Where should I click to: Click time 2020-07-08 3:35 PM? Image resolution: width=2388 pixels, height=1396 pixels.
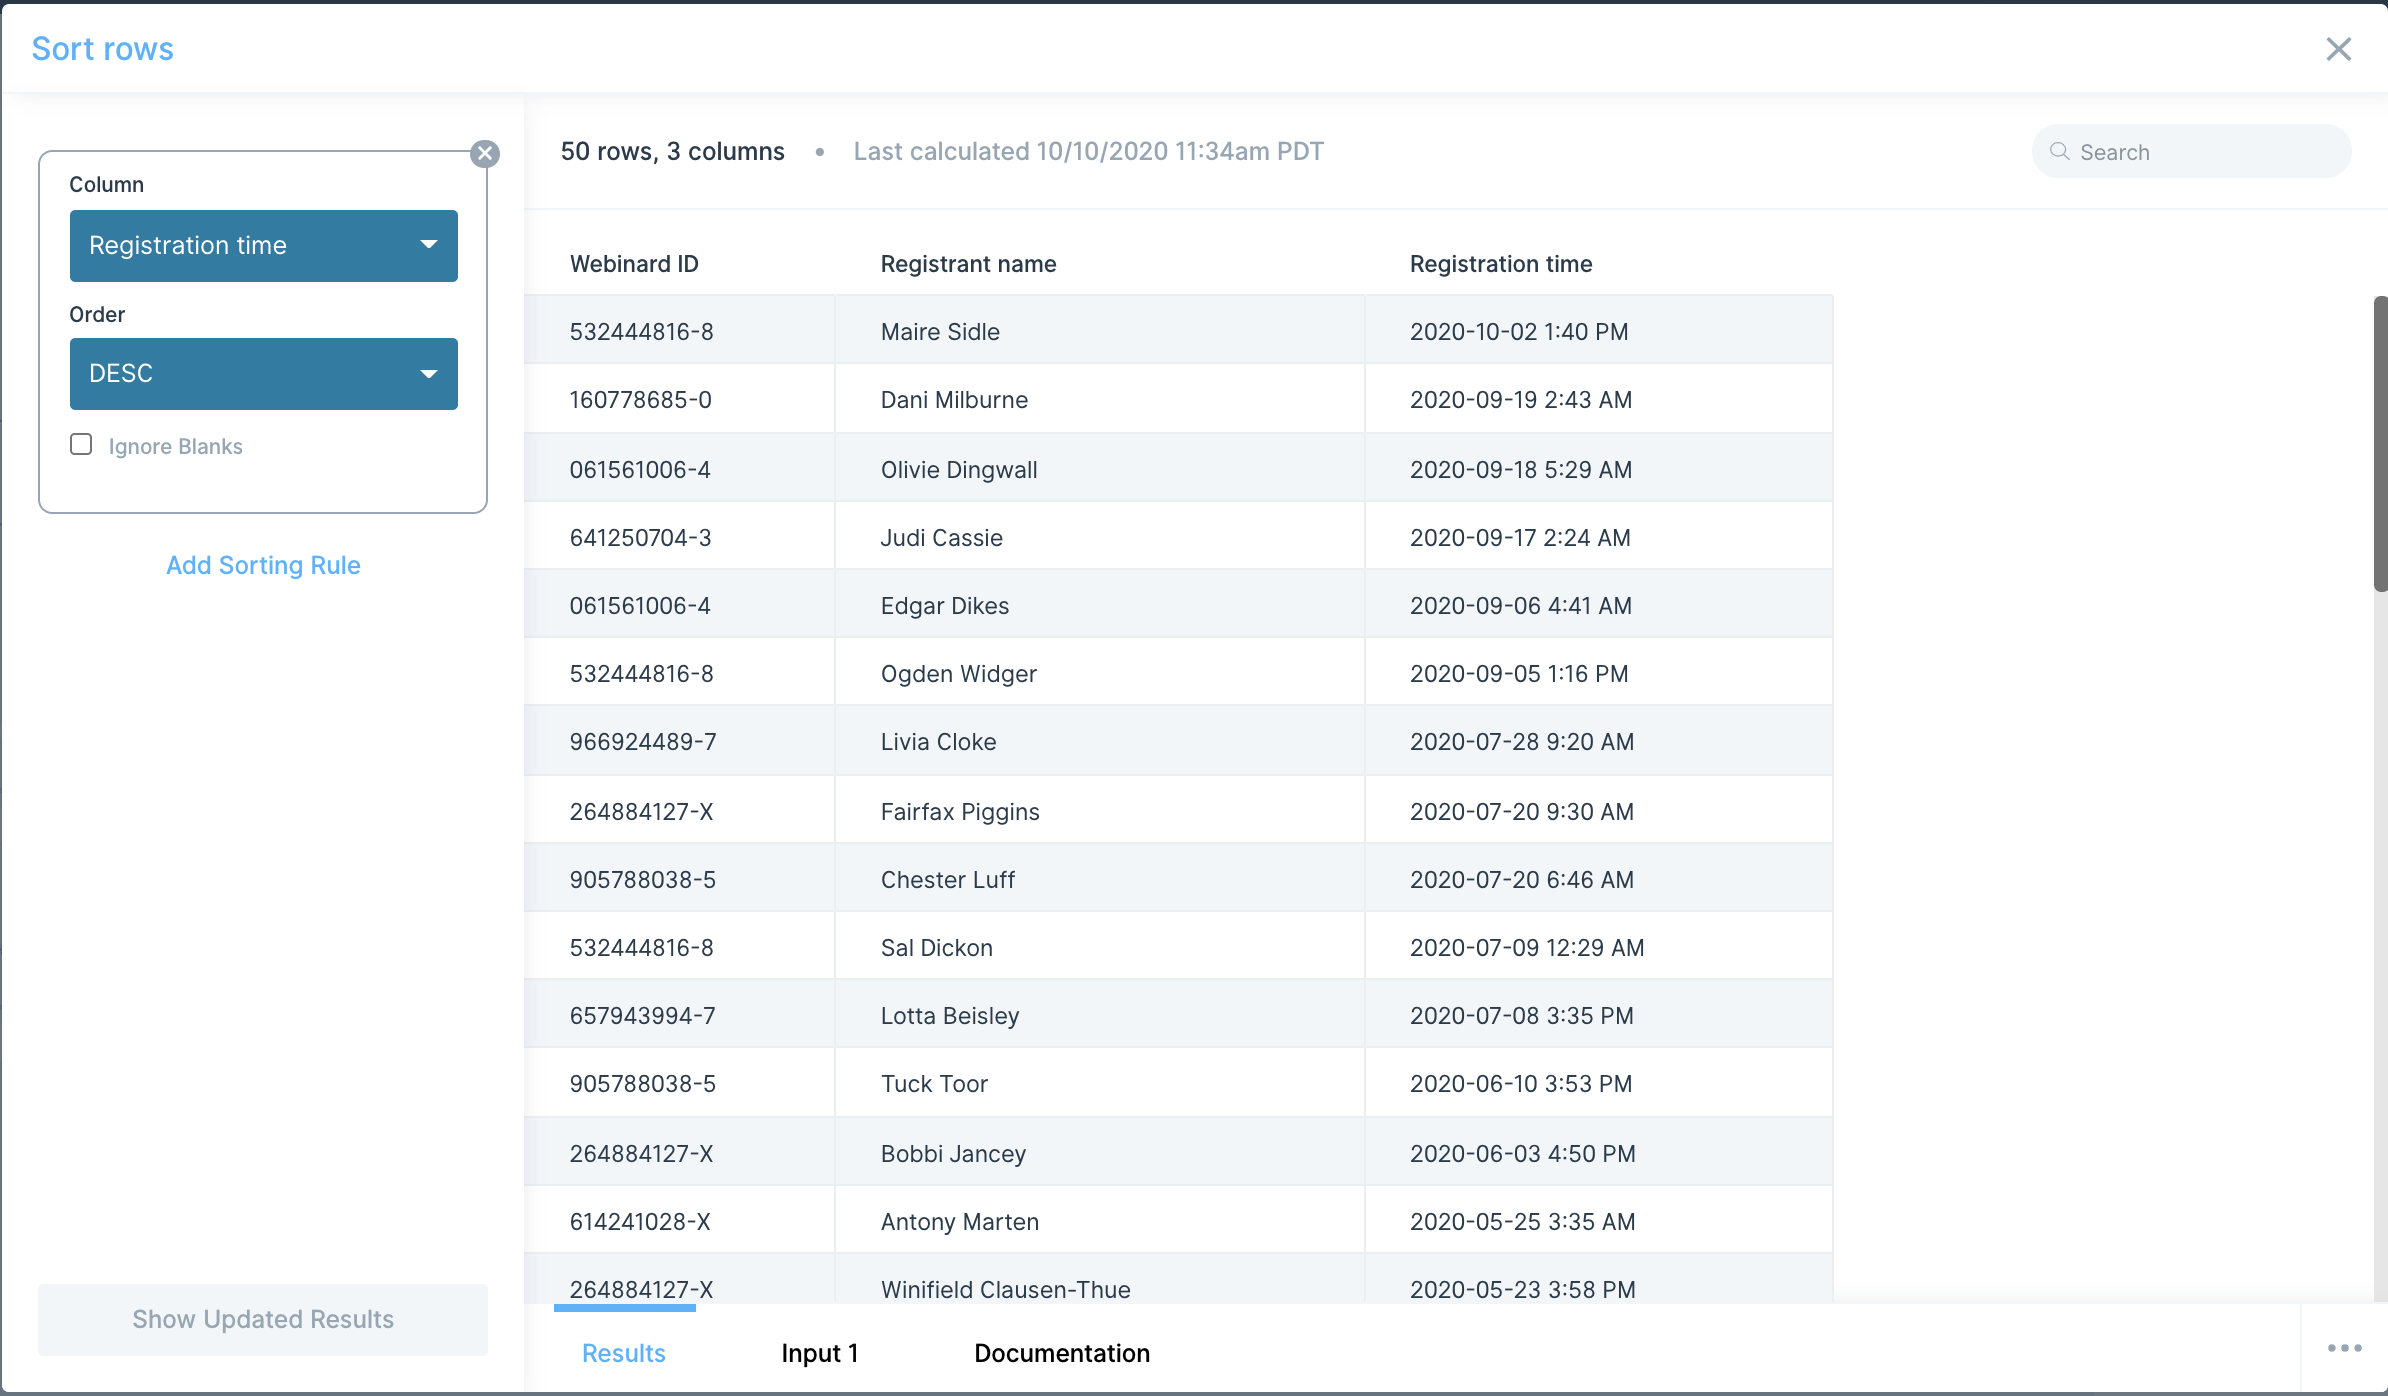click(1522, 1015)
